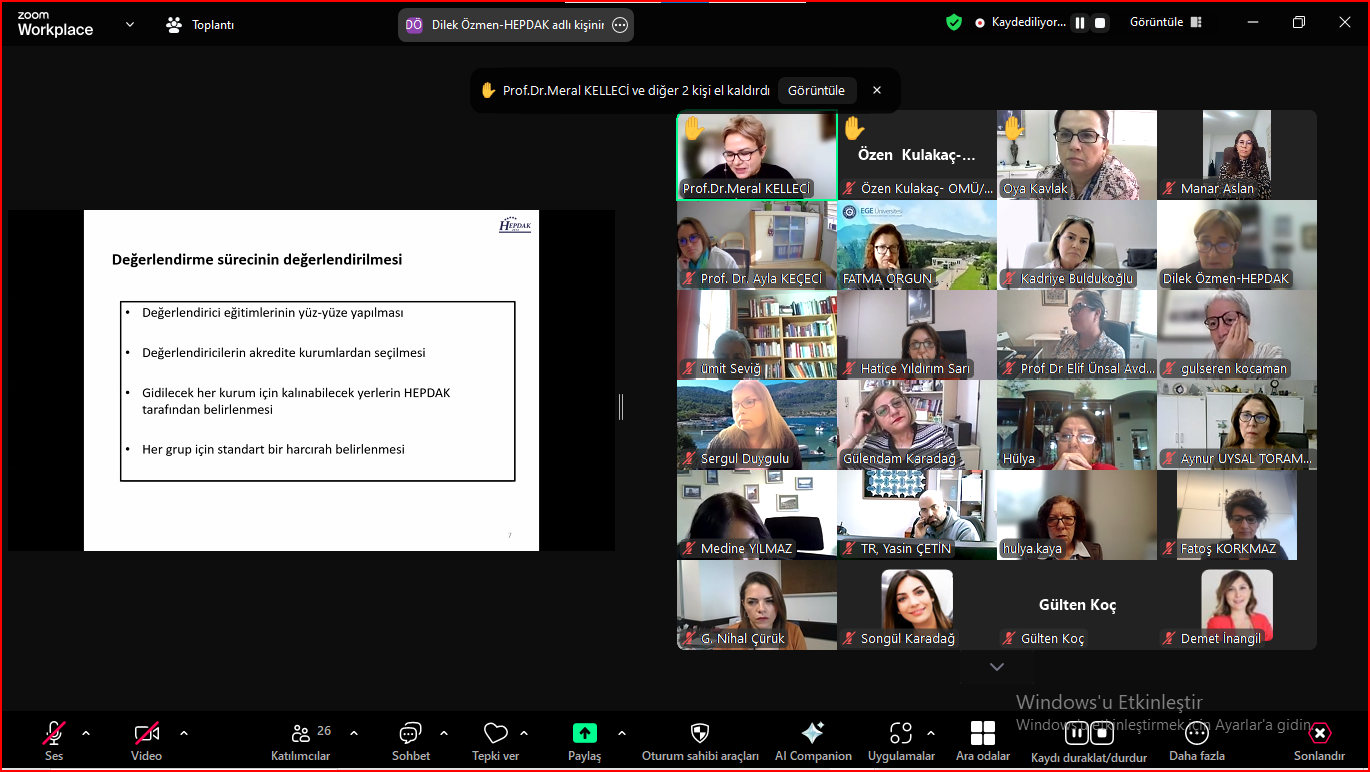This screenshot has height=772, width=1370.
Task: Unmute microphone with the Ses icon
Action: (54, 734)
